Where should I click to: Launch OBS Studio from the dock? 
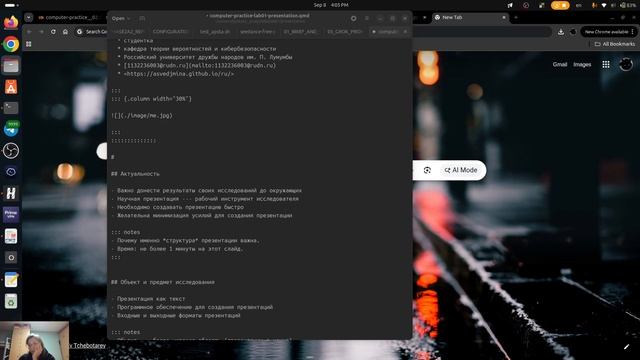coord(11,151)
